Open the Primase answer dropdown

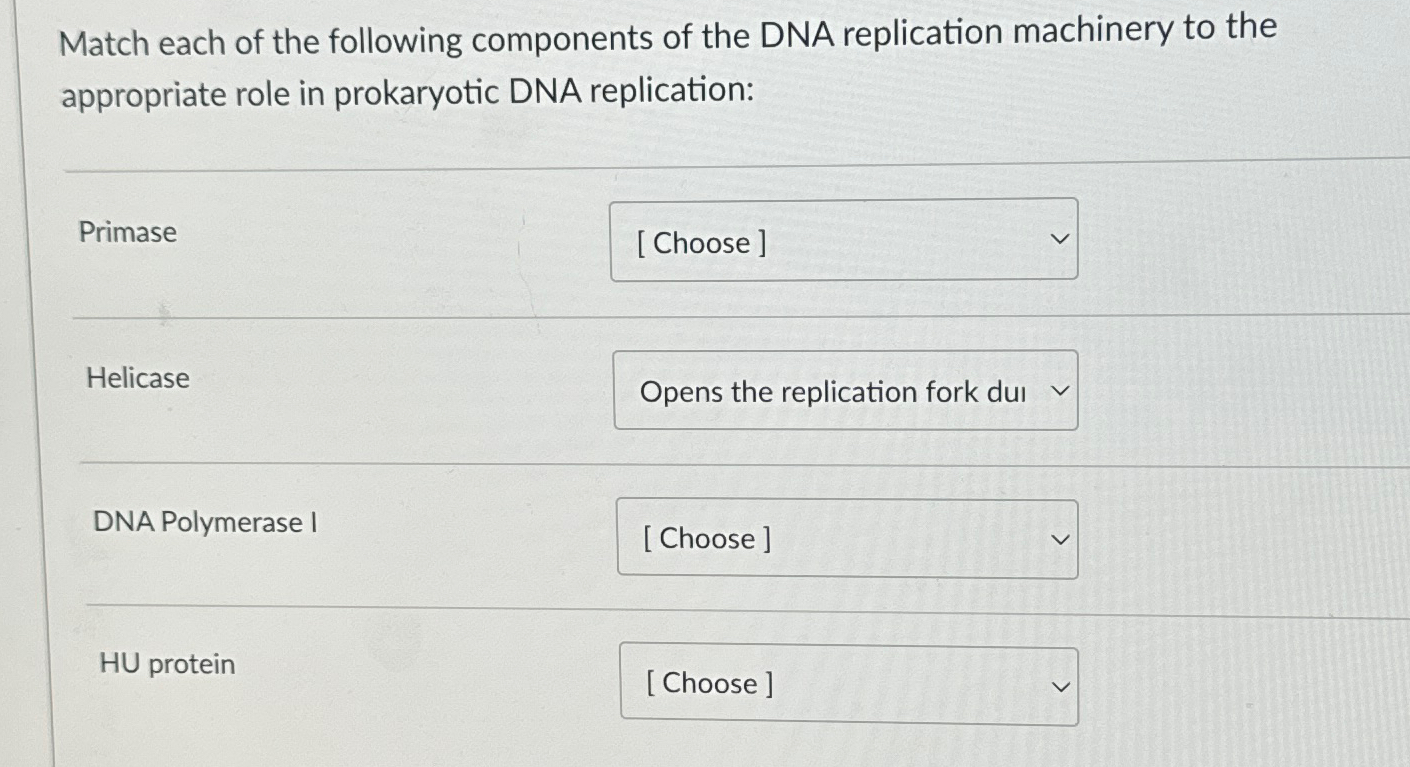[x=845, y=240]
